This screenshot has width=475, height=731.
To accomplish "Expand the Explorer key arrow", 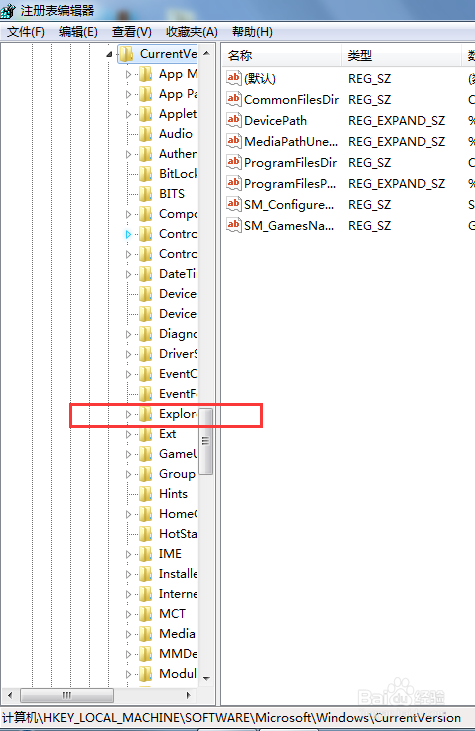I will click(x=128, y=414).
